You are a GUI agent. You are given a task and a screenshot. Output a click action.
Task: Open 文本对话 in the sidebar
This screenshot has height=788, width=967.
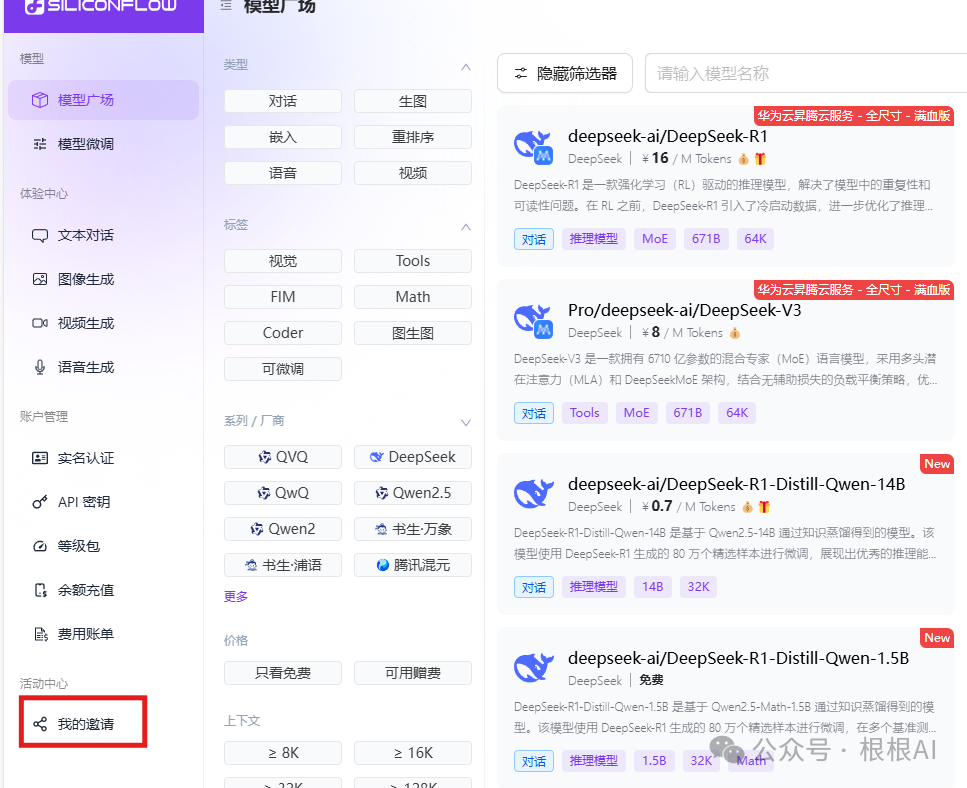tap(103, 235)
